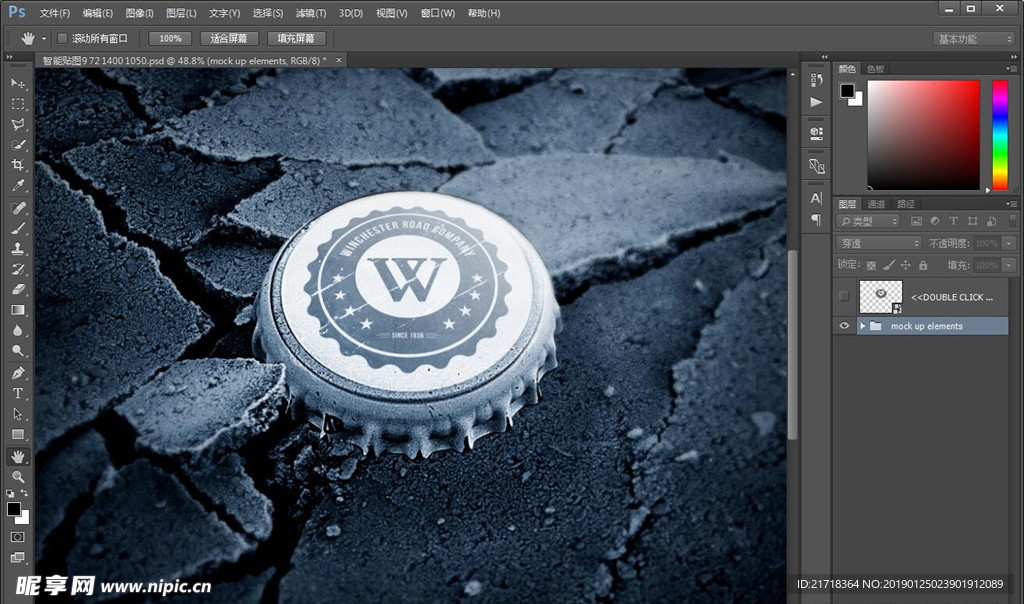
Task: Click the 适合屏幕 button
Action: point(229,39)
